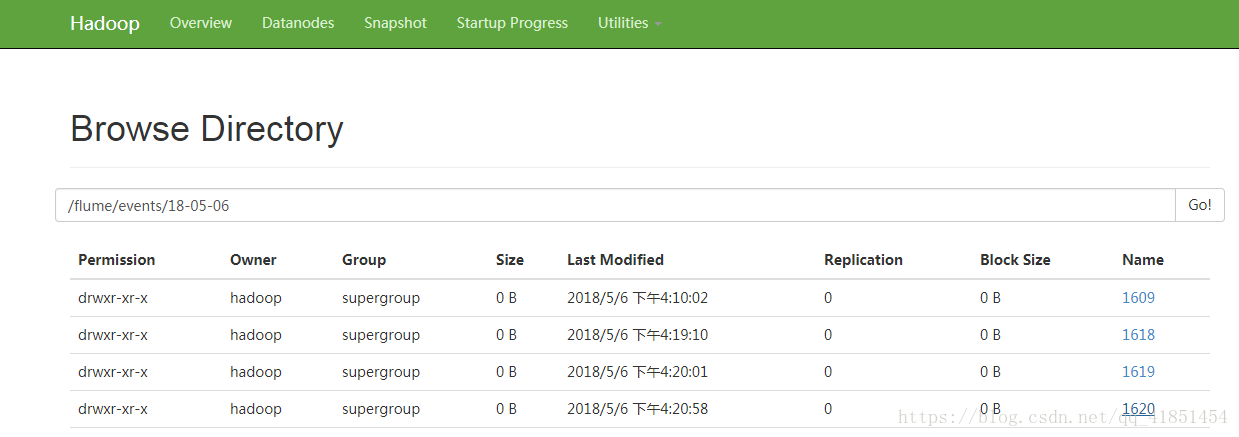Select the Browse Directory heading
Viewport: 1239px width, 437px height.
207,129
